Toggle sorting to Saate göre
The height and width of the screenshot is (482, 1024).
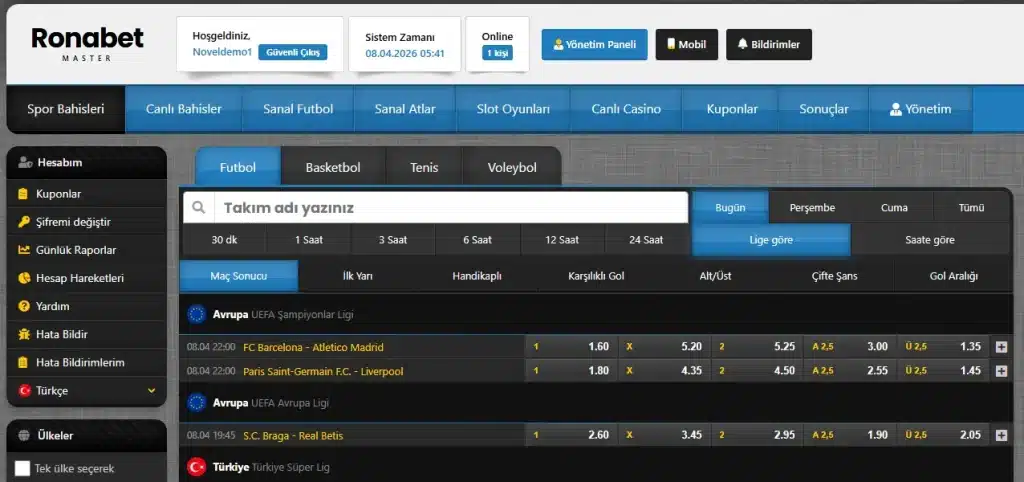[929, 240]
